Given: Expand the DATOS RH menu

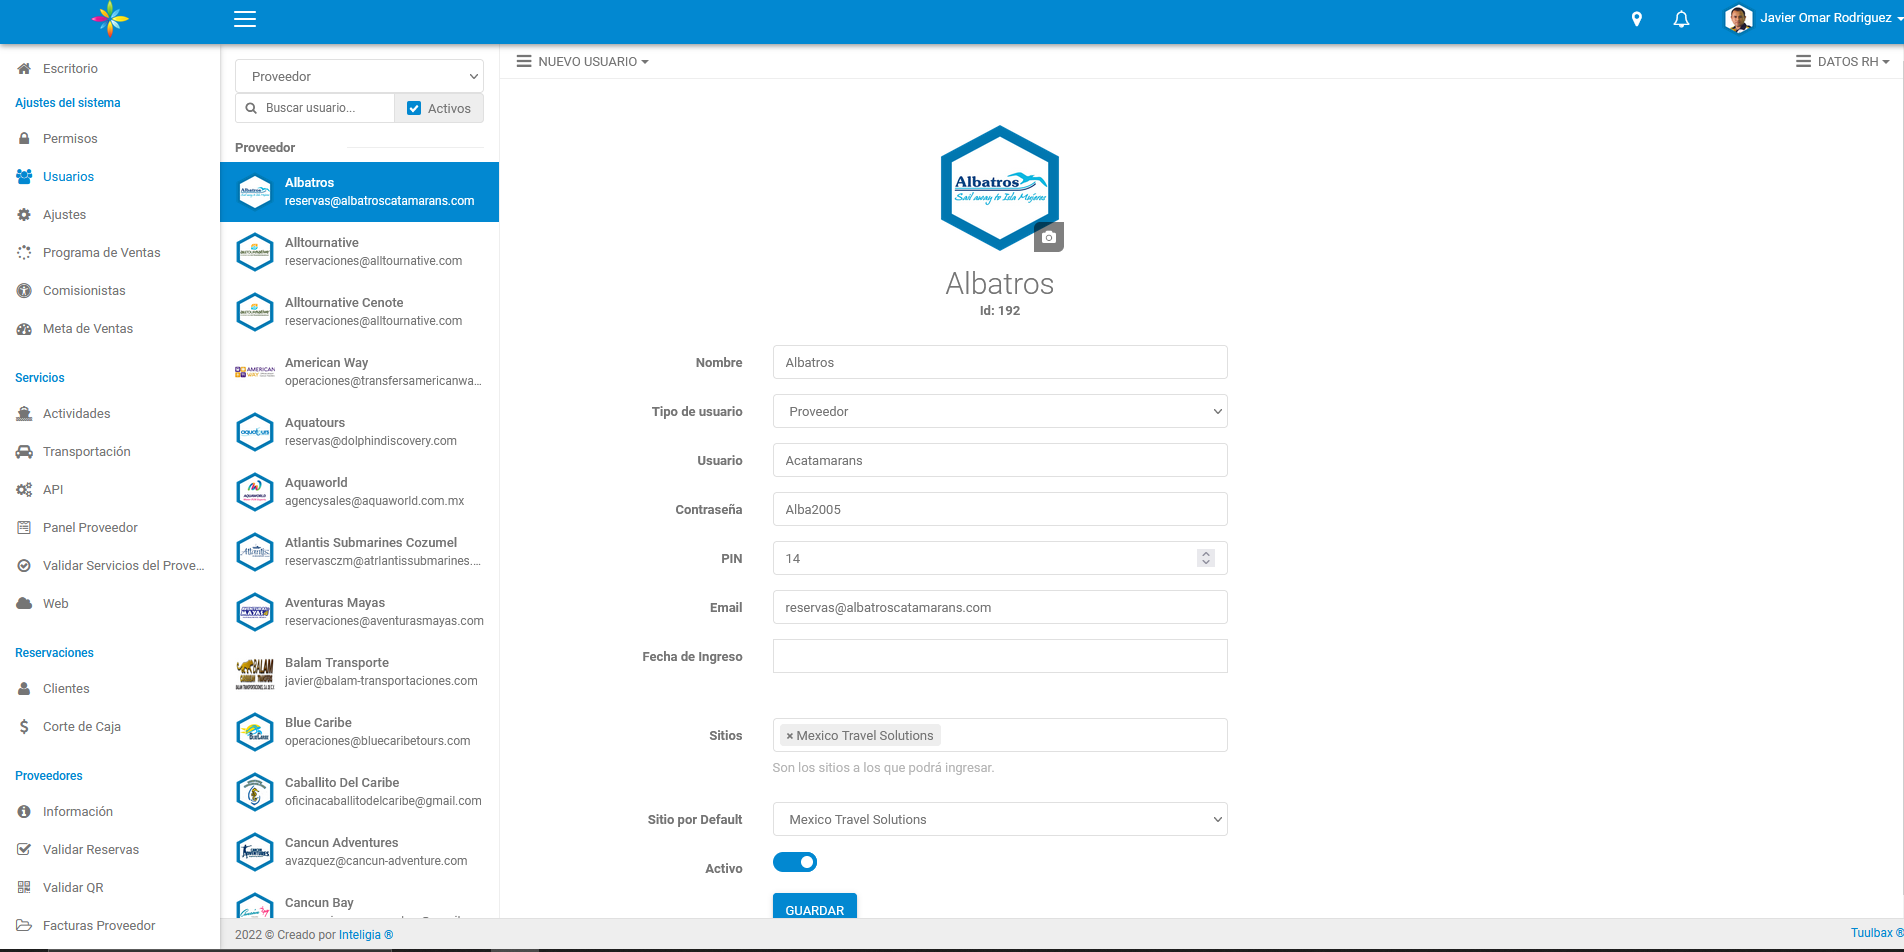Looking at the screenshot, I should [x=1843, y=62].
